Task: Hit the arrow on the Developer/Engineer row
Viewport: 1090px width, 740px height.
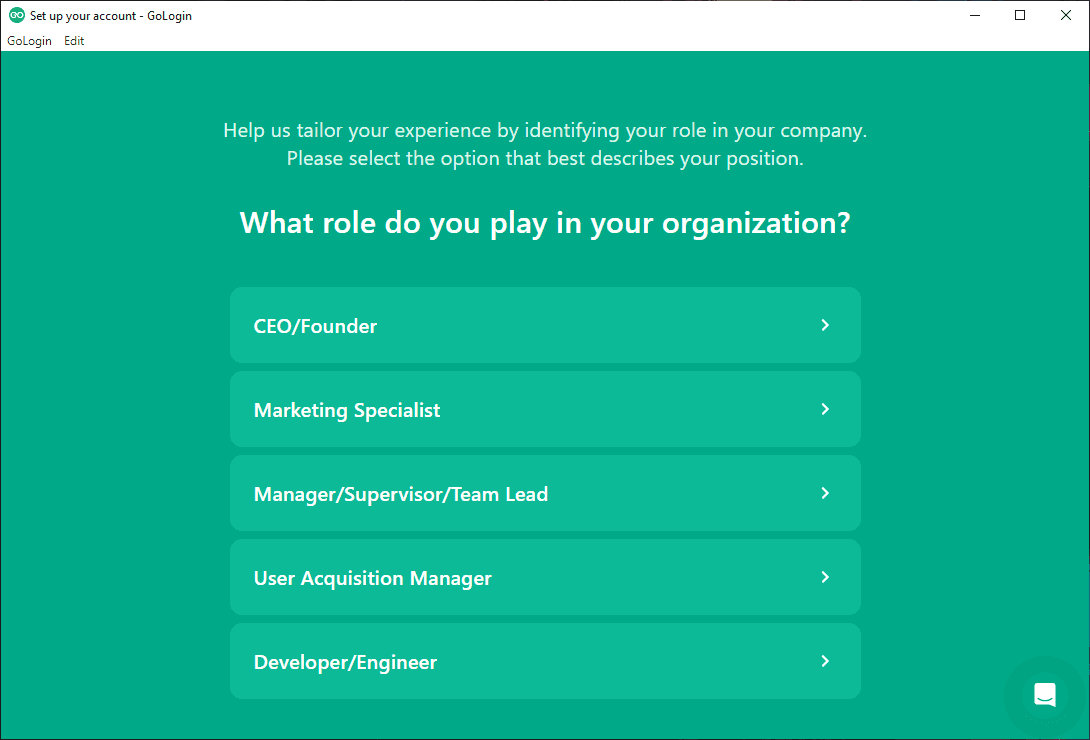Action: point(825,661)
